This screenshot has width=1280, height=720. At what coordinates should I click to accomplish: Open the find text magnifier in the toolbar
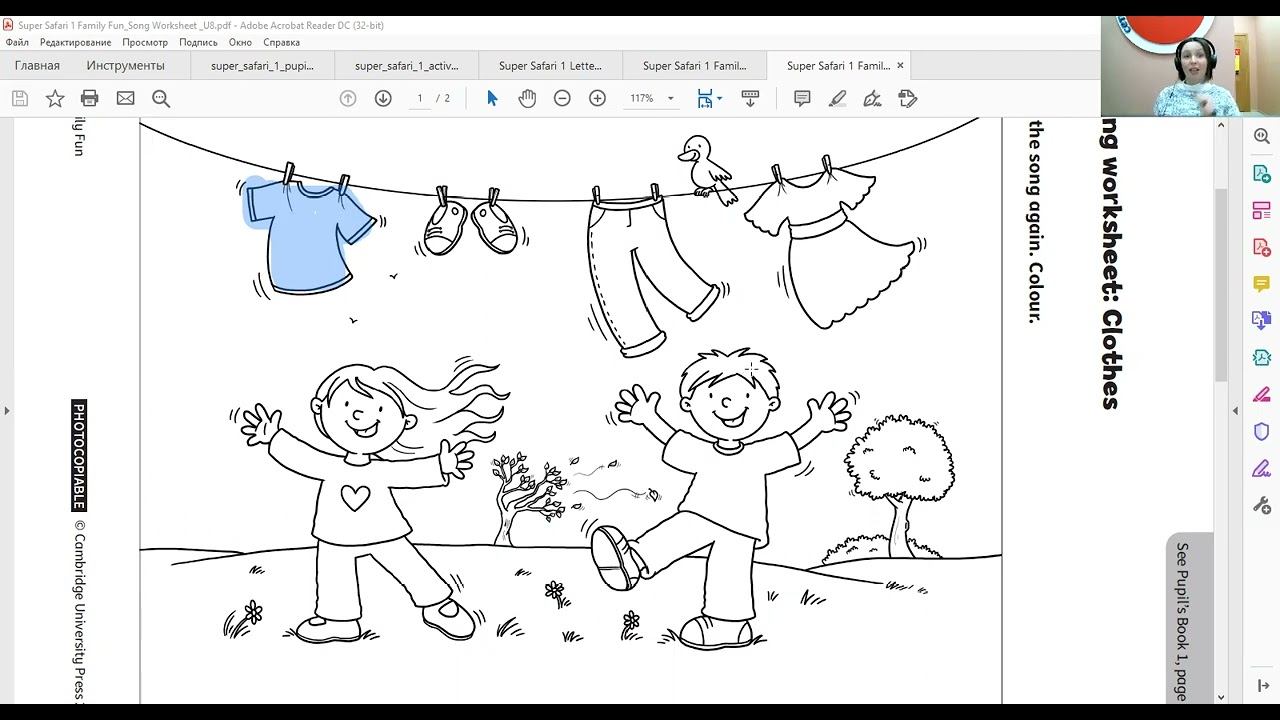[161, 98]
